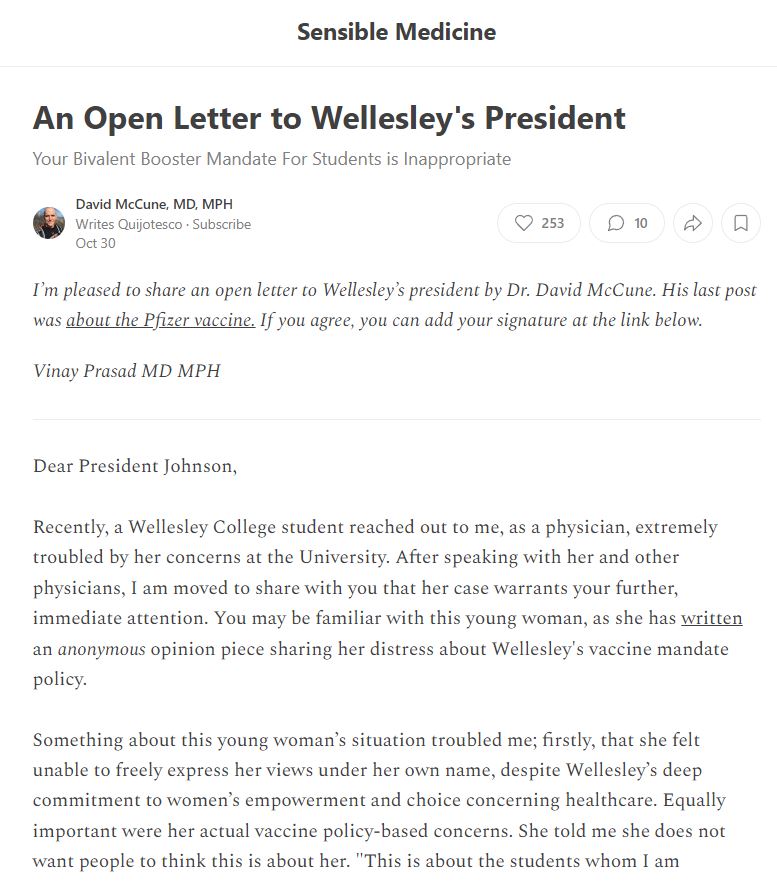Go to the Sensible Medicine homepage title
Image resolution: width=777 pixels, height=882 pixels.
pos(396,32)
